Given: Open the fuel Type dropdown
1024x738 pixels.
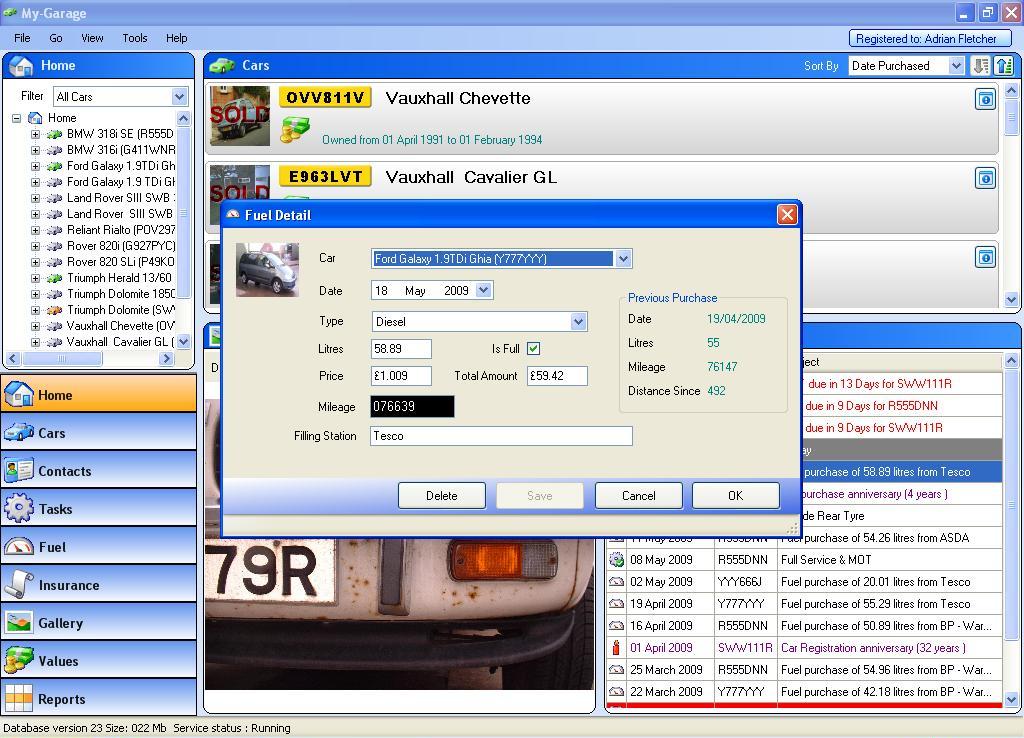Looking at the screenshot, I should 578,322.
